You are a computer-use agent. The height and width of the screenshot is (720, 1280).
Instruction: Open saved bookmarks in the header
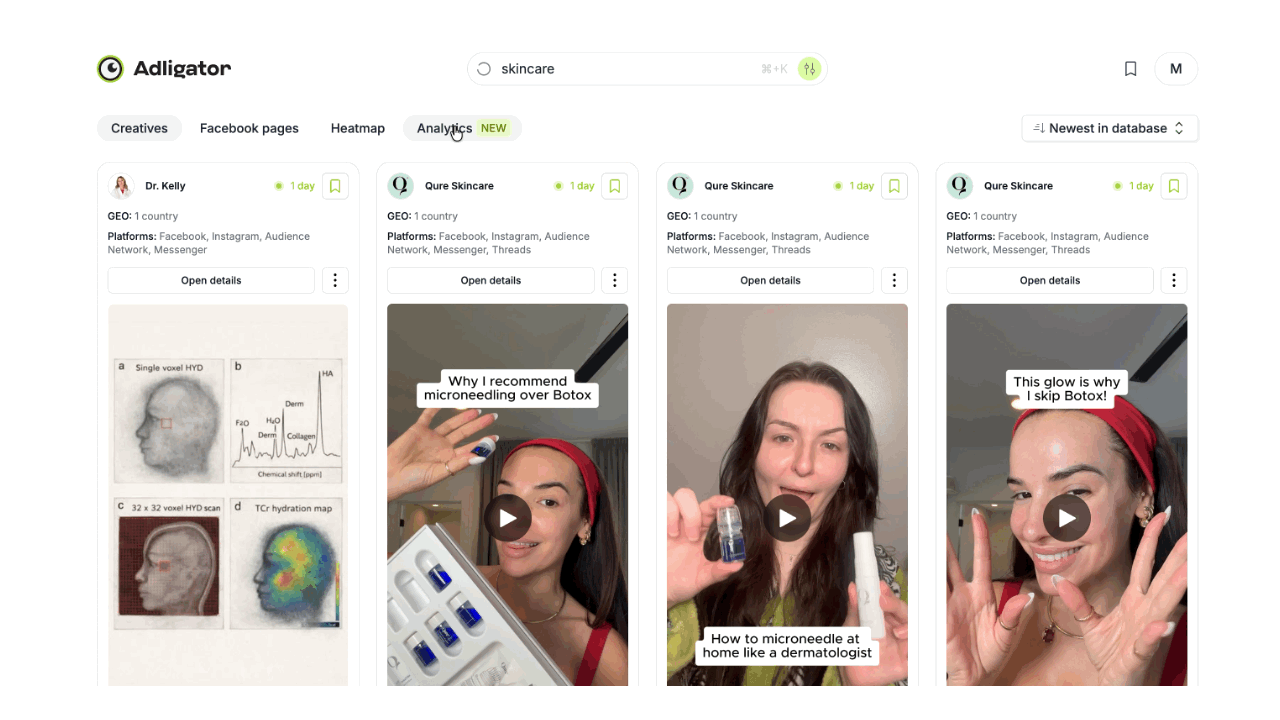[1130, 69]
